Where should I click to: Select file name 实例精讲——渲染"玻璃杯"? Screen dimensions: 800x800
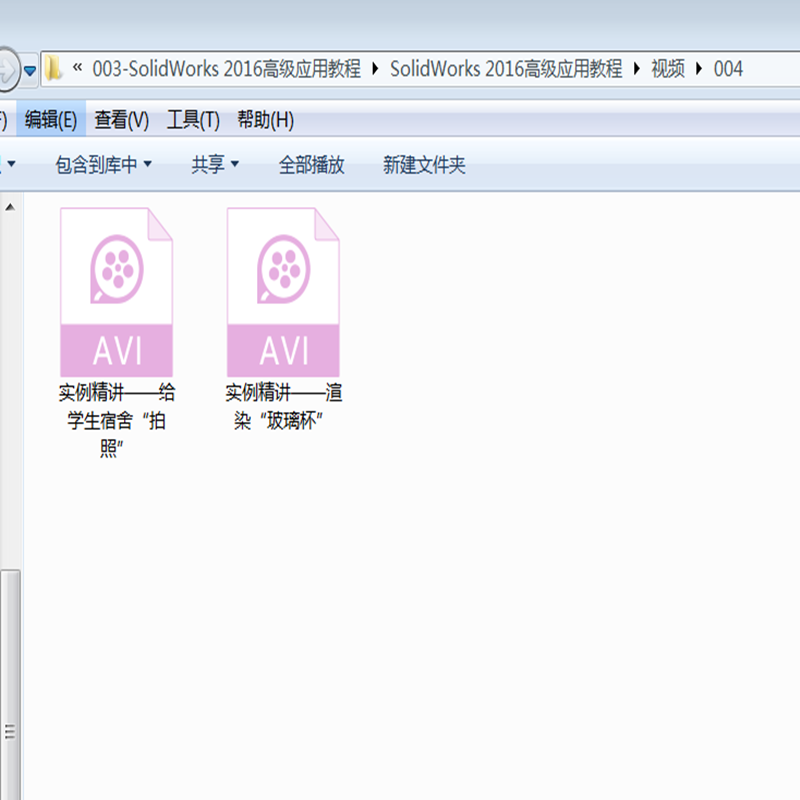(x=283, y=407)
